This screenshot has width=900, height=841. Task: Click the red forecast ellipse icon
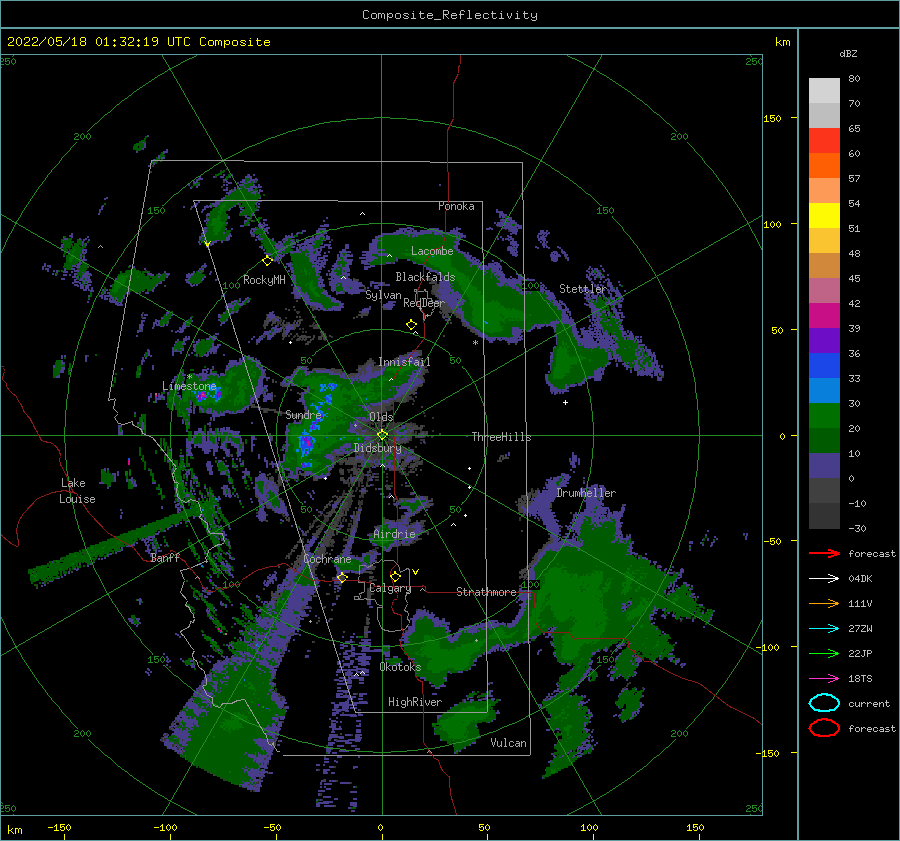point(824,728)
